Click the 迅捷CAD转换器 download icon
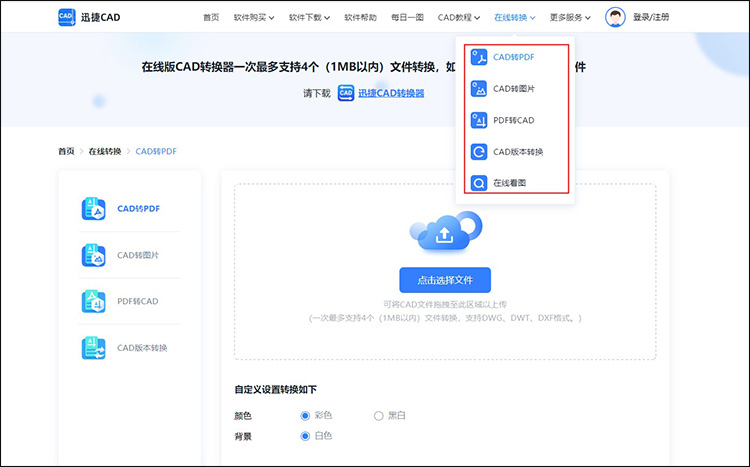Image resolution: width=750 pixels, height=467 pixels. pos(346,93)
